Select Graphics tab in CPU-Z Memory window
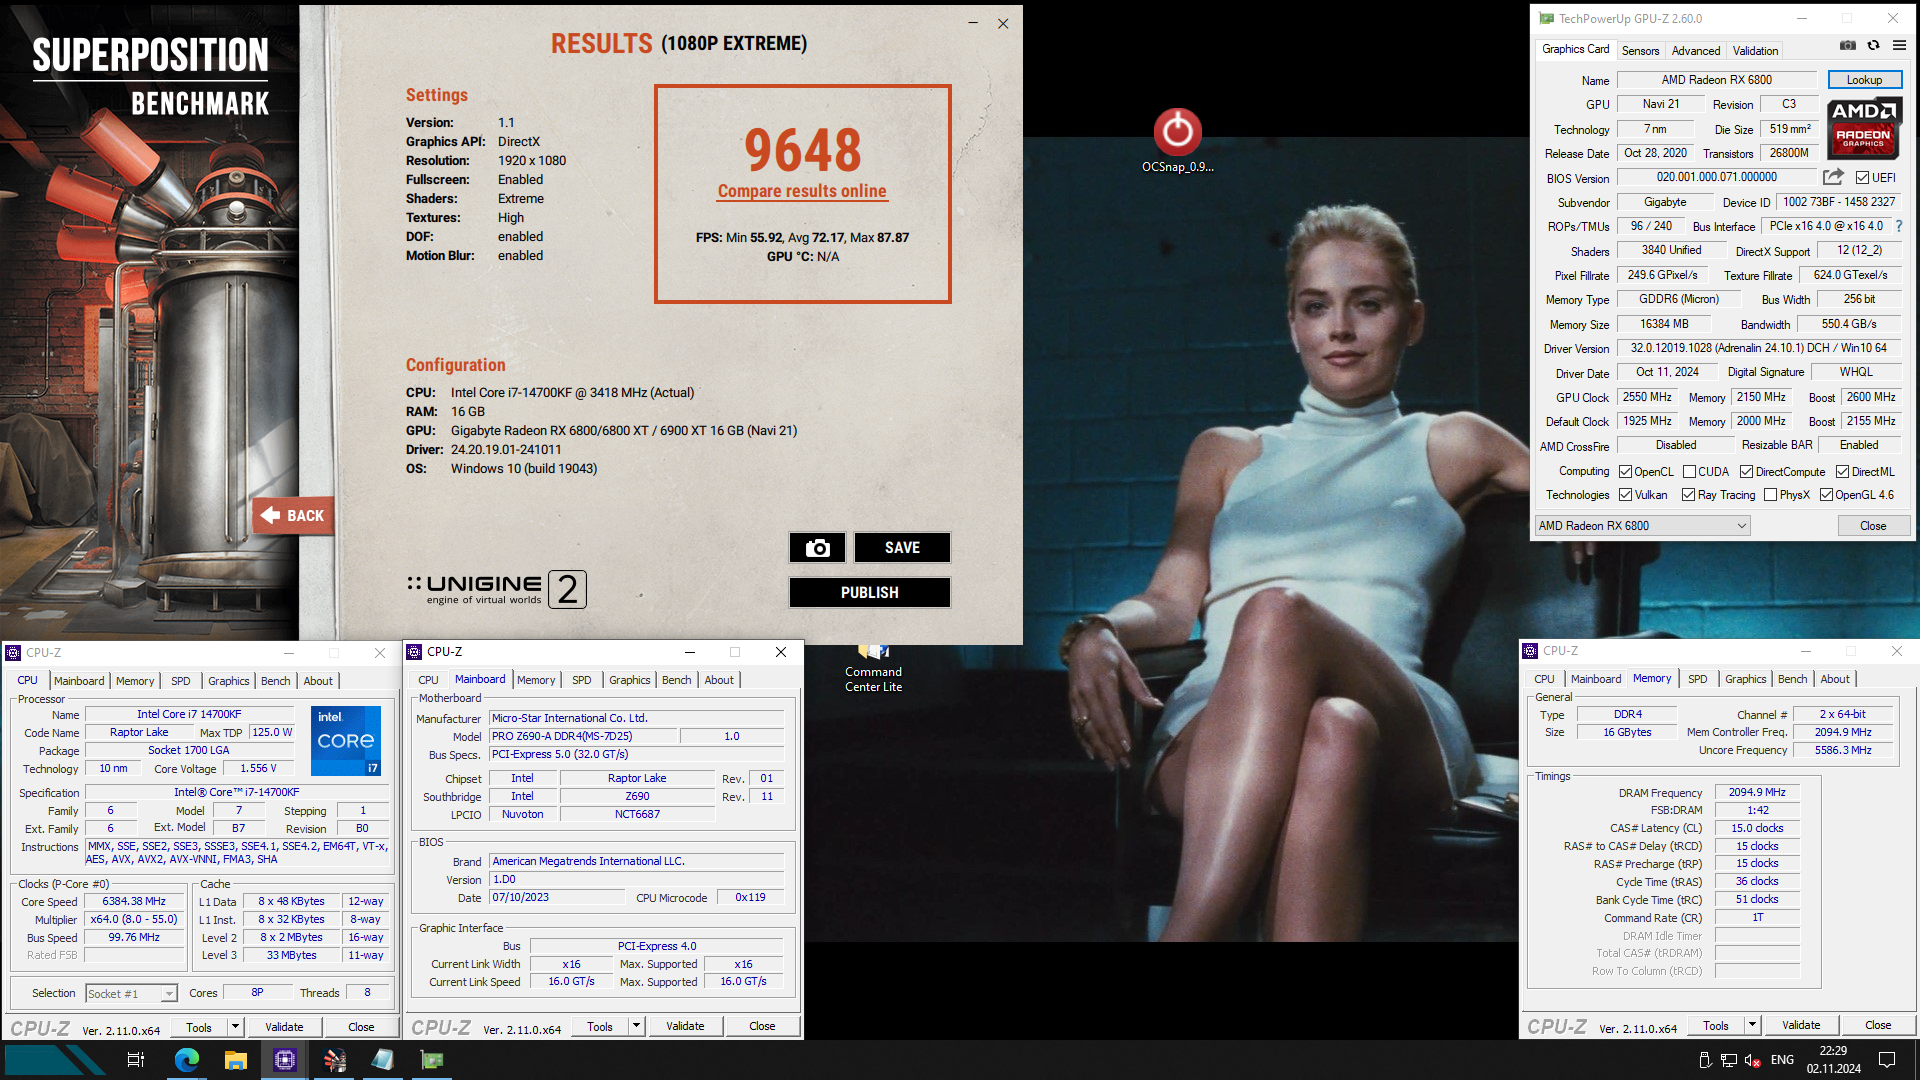 (1745, 679)
